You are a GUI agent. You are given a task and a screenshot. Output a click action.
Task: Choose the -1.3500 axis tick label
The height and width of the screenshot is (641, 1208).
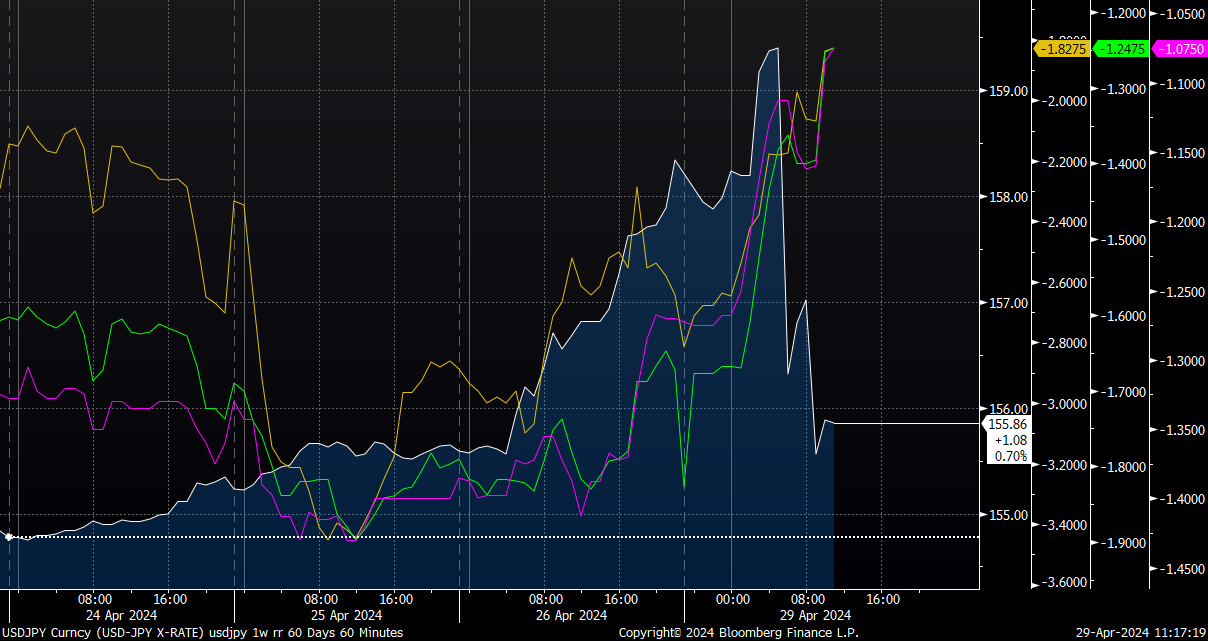1181,430
